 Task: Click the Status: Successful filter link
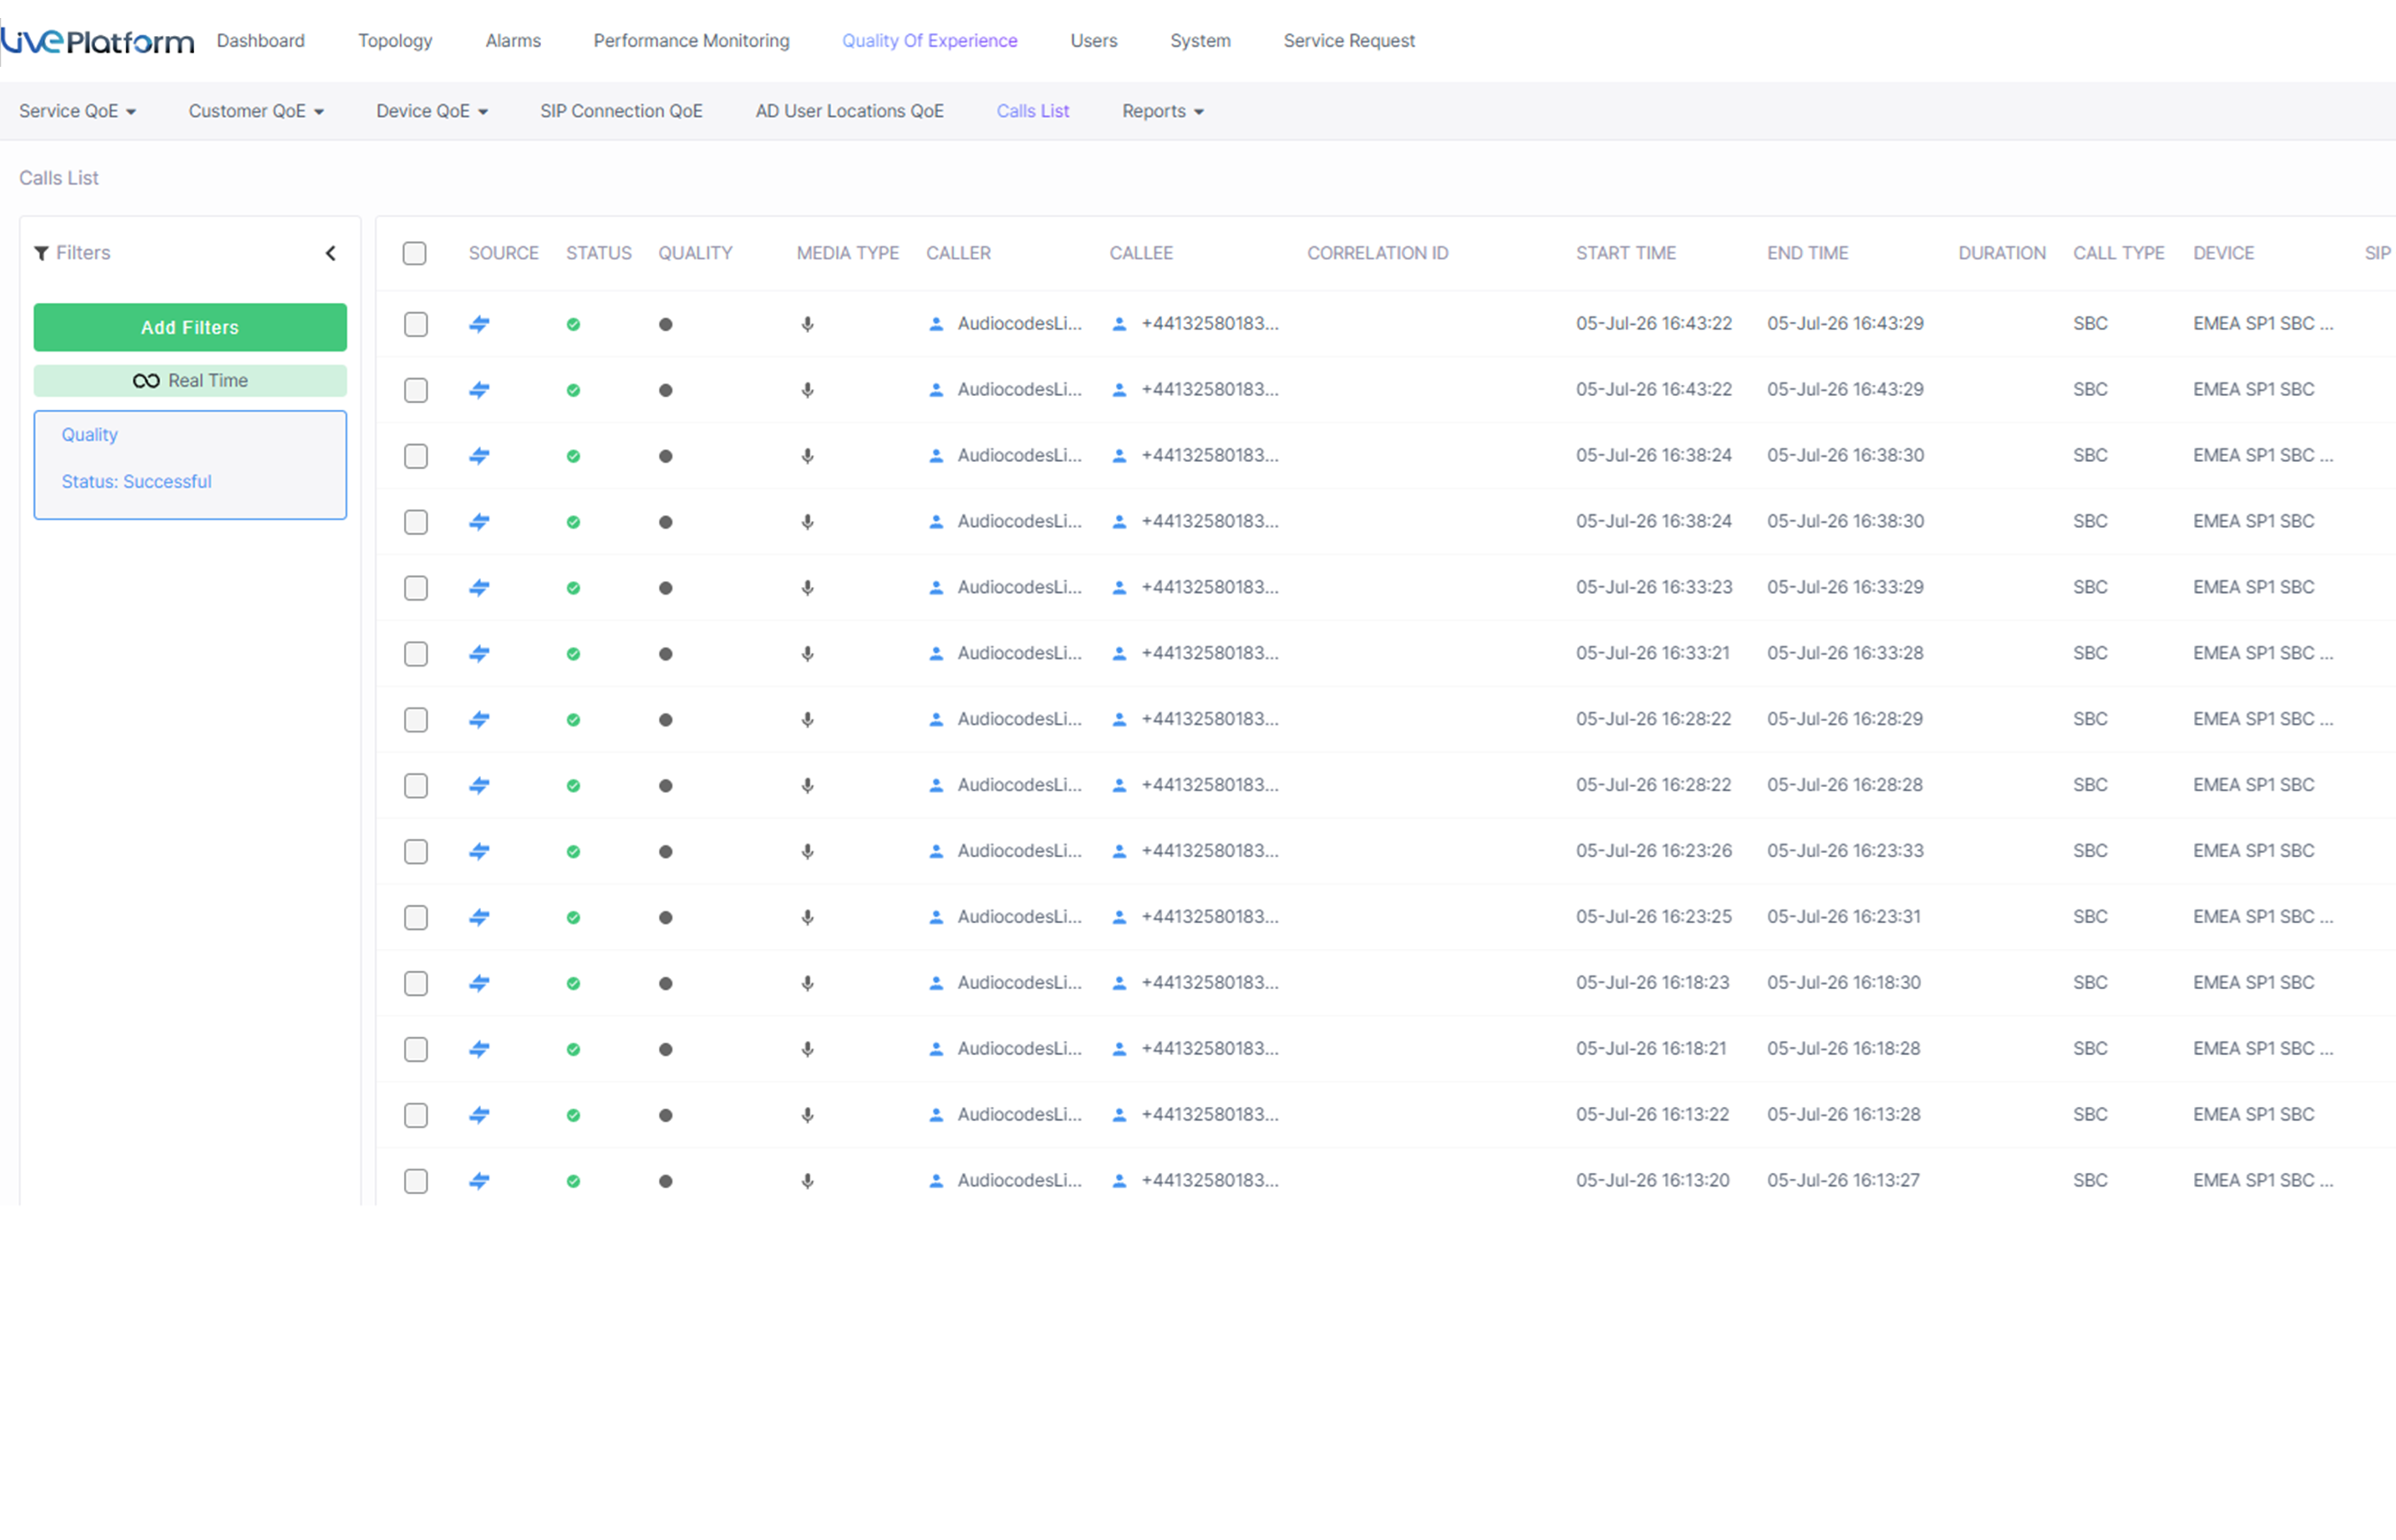click(137, 482)
